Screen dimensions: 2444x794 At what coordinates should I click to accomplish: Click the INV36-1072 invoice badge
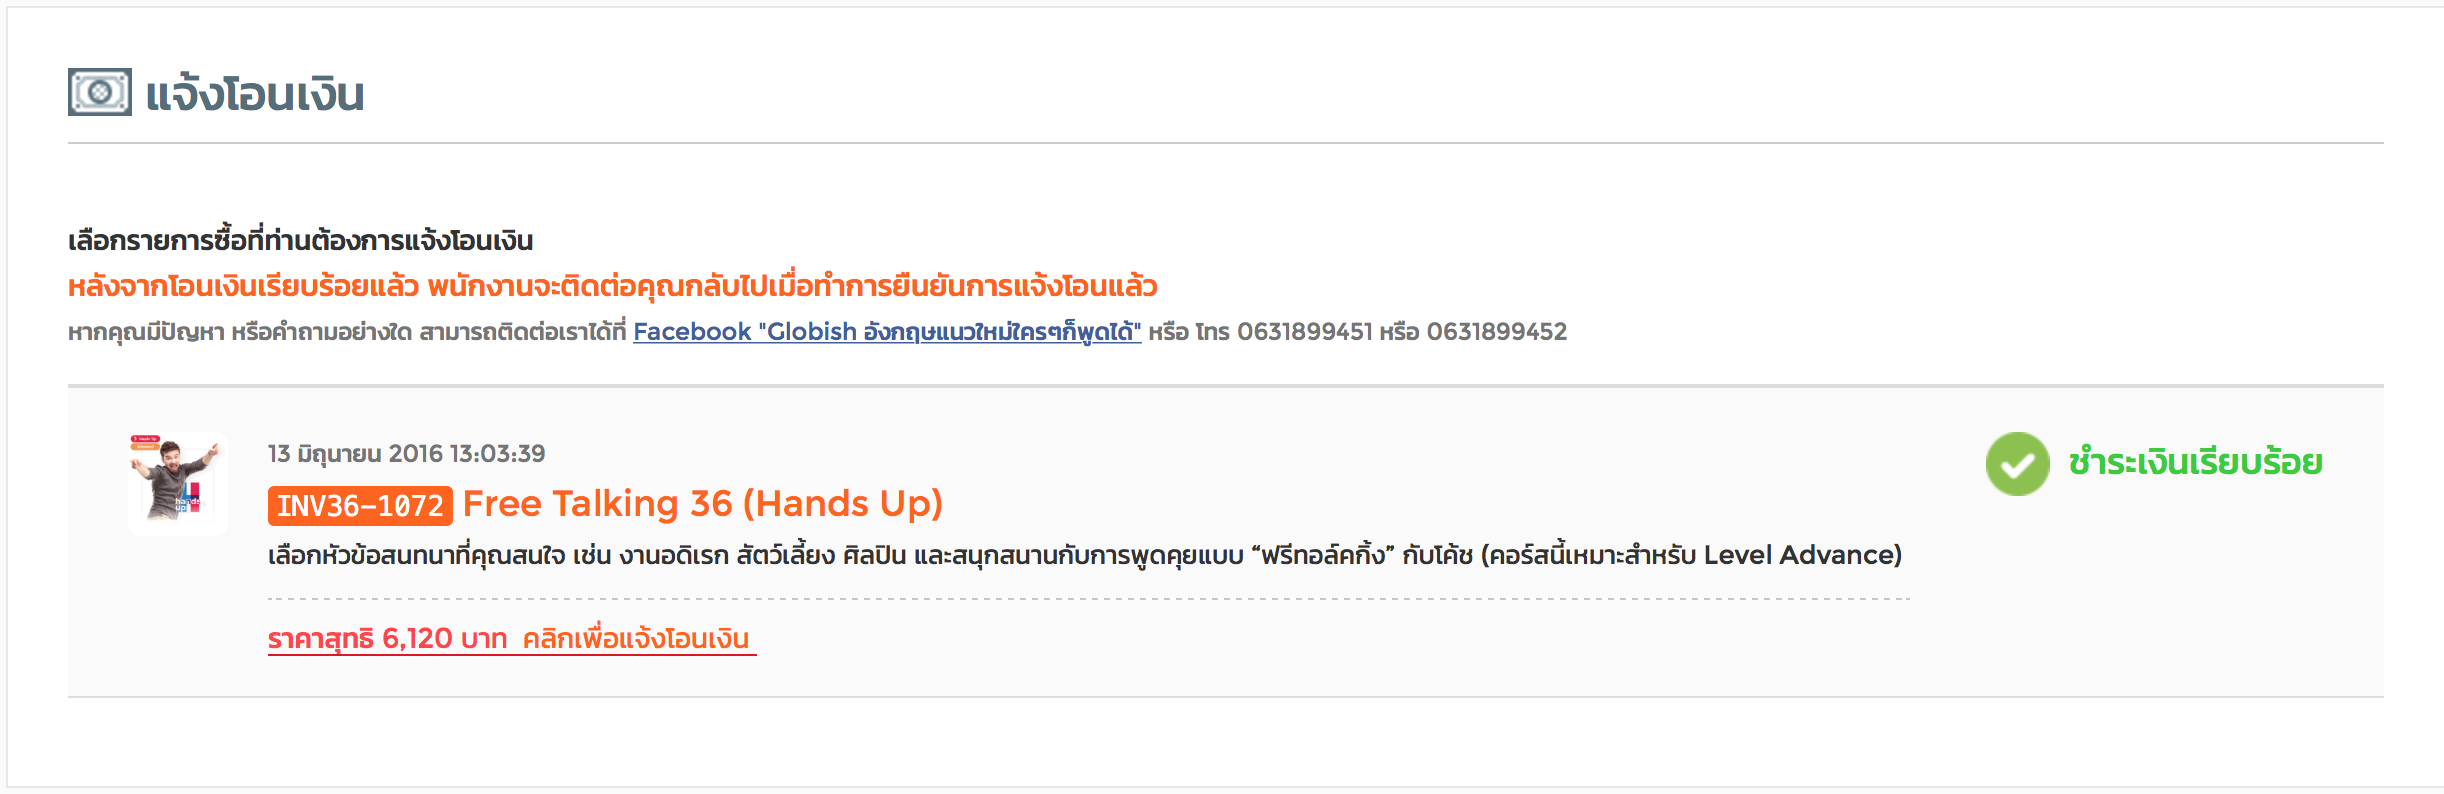[x=360, y=505]
